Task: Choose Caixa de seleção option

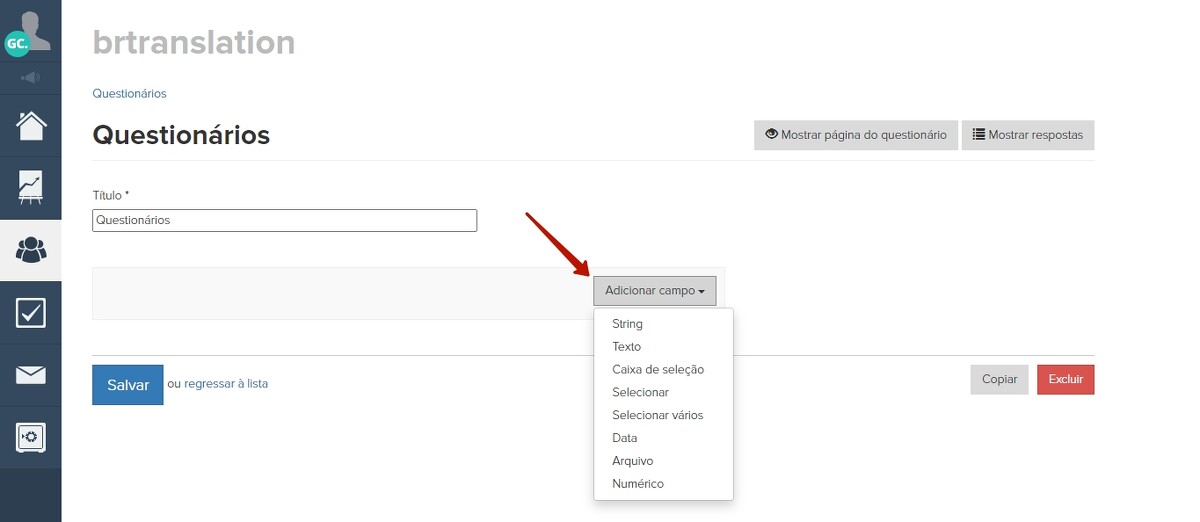Action: tap(658, 370)
